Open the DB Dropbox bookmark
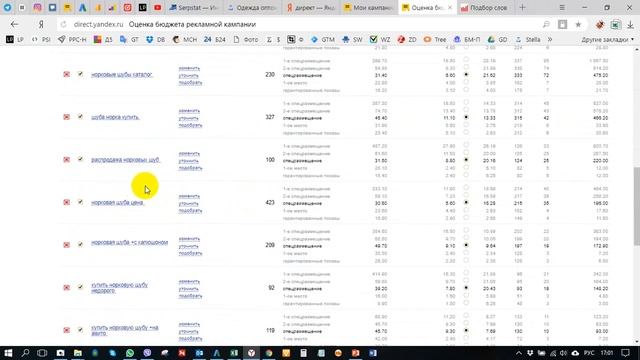640x360 pixels. coord(156,40)
